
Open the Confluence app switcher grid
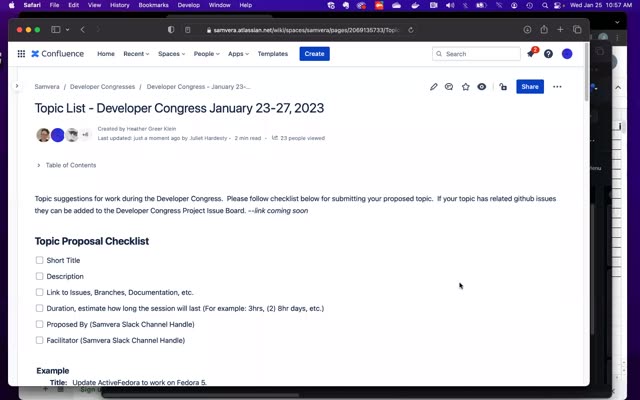coord(21,53)
